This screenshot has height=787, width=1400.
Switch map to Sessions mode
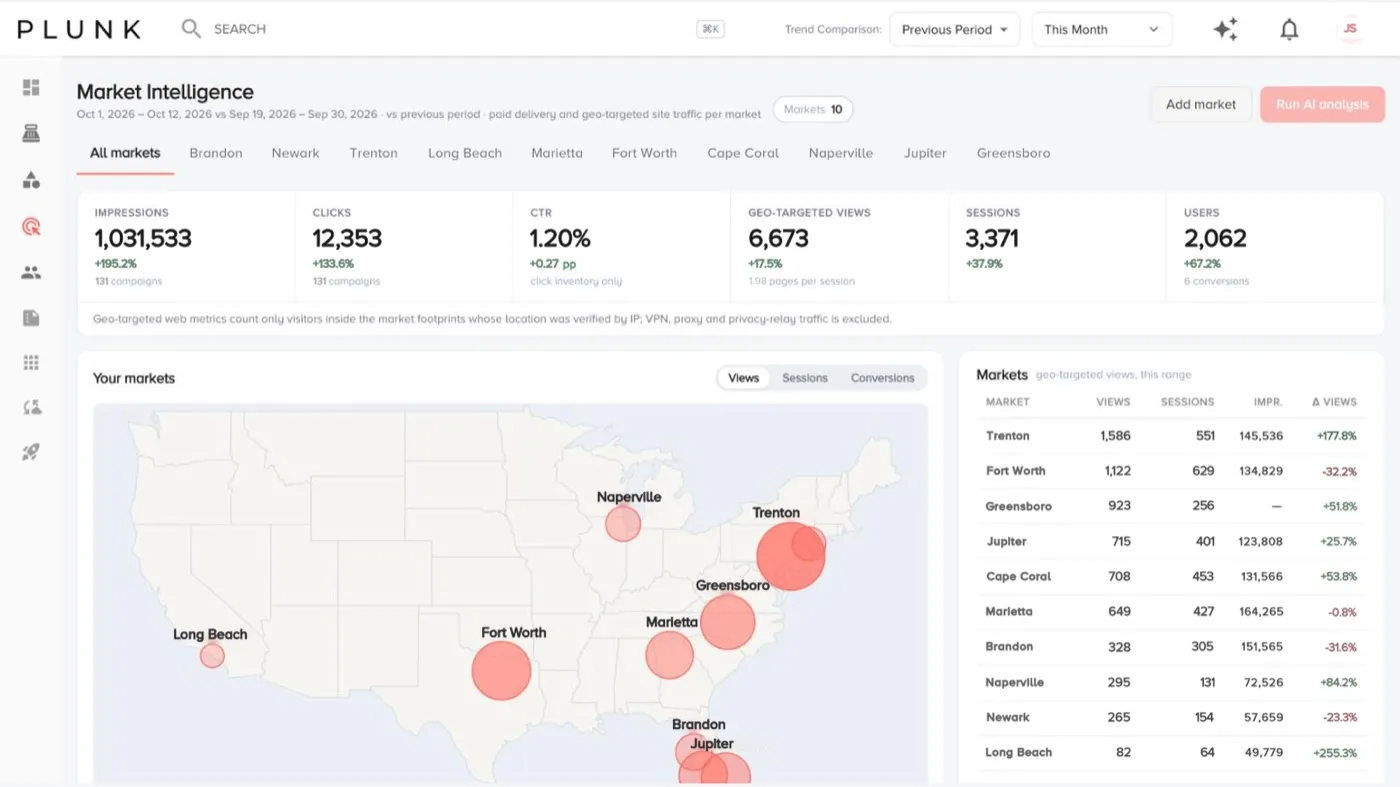tap(805, 378)
